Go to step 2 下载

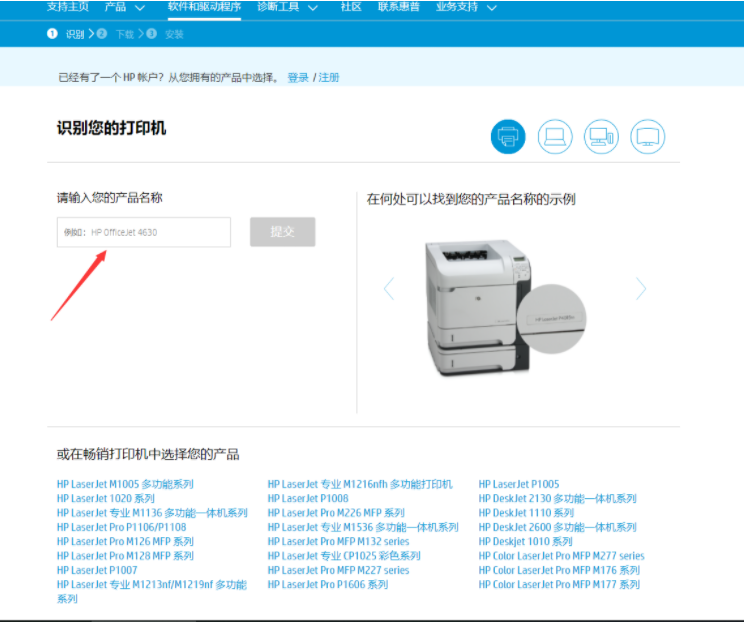[115, 34]
